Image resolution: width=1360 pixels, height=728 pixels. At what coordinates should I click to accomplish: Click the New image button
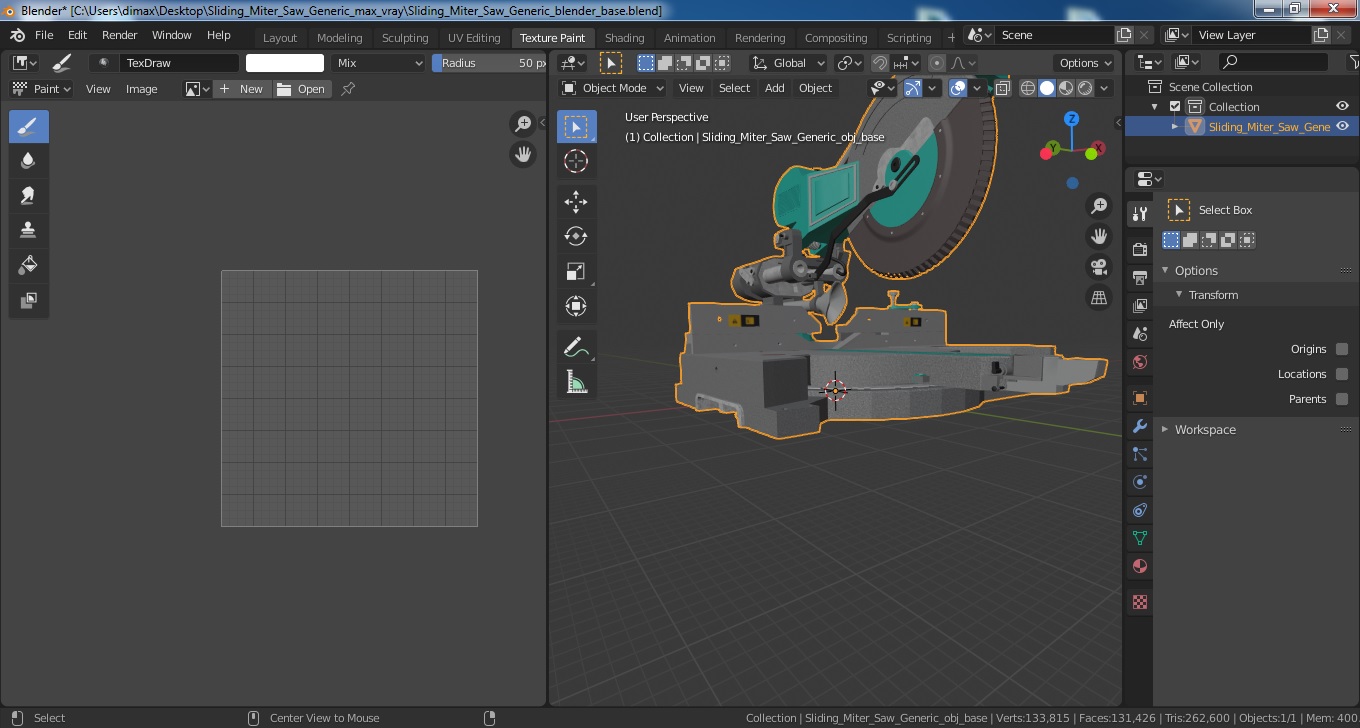[241, 89]
